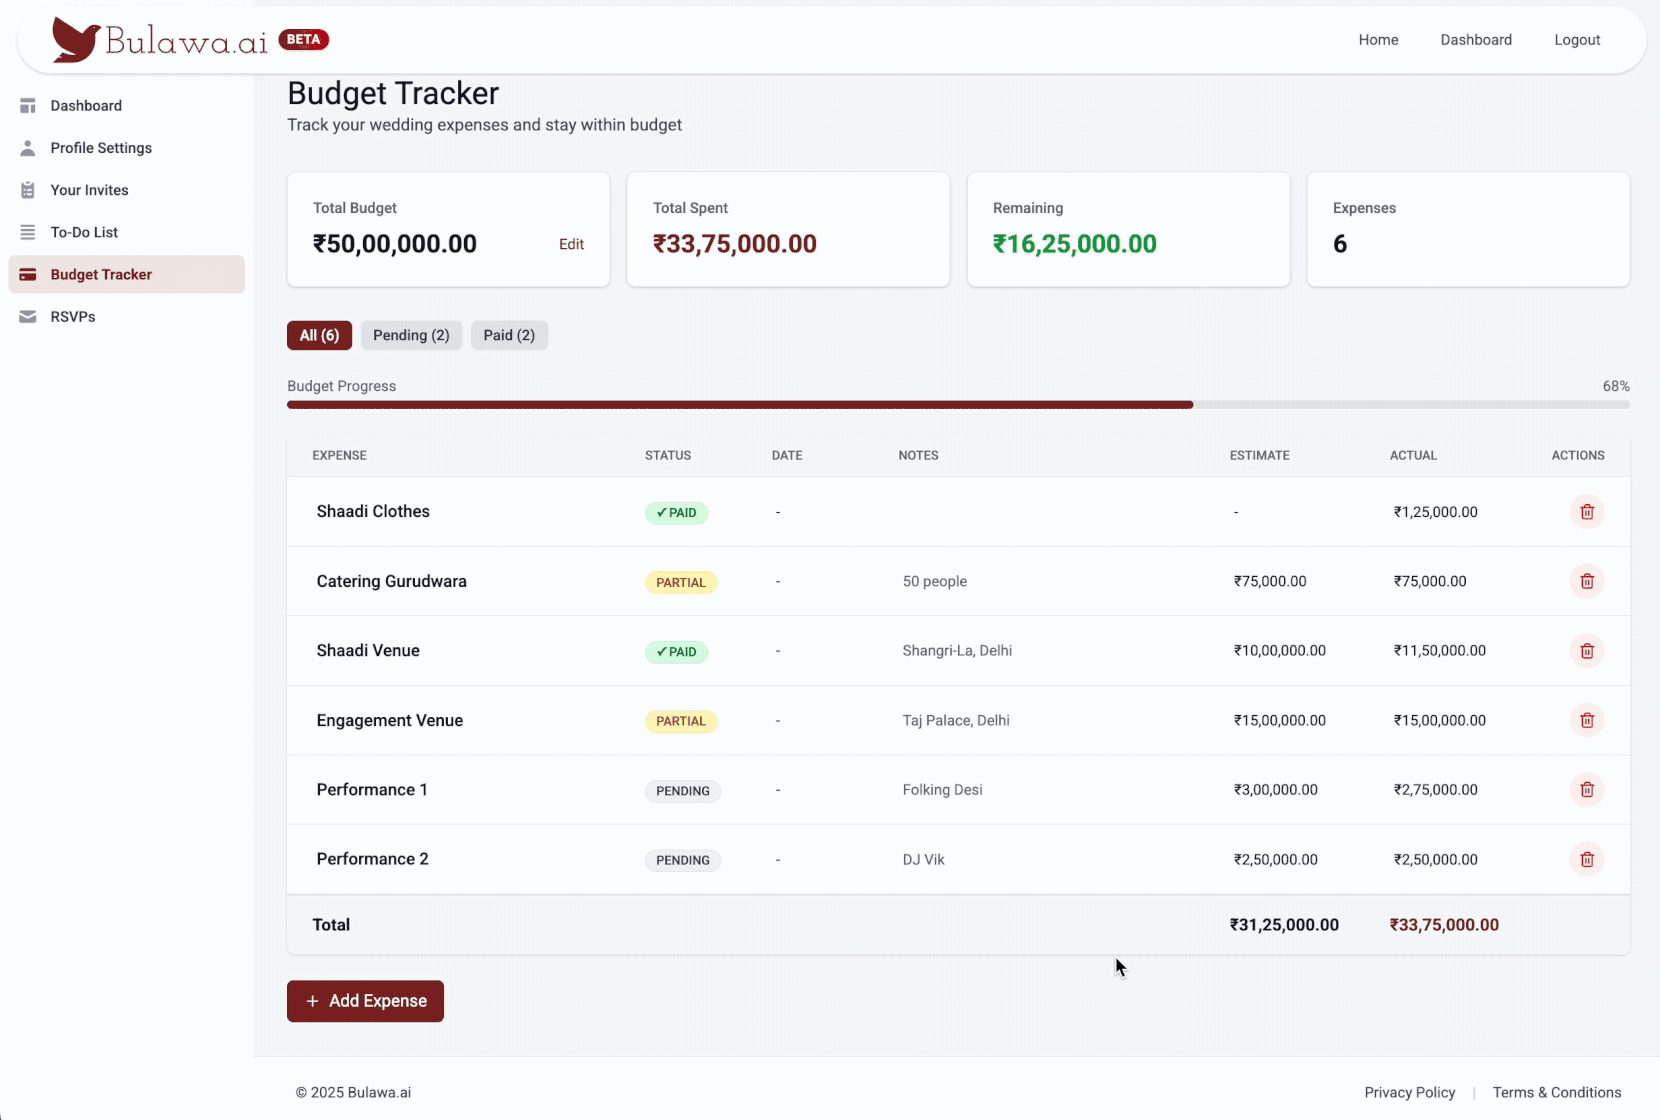Viewport: 1660px width, 1120px height.
Task: Click the Budget Progress bar
Action: (x=958, y=405)
